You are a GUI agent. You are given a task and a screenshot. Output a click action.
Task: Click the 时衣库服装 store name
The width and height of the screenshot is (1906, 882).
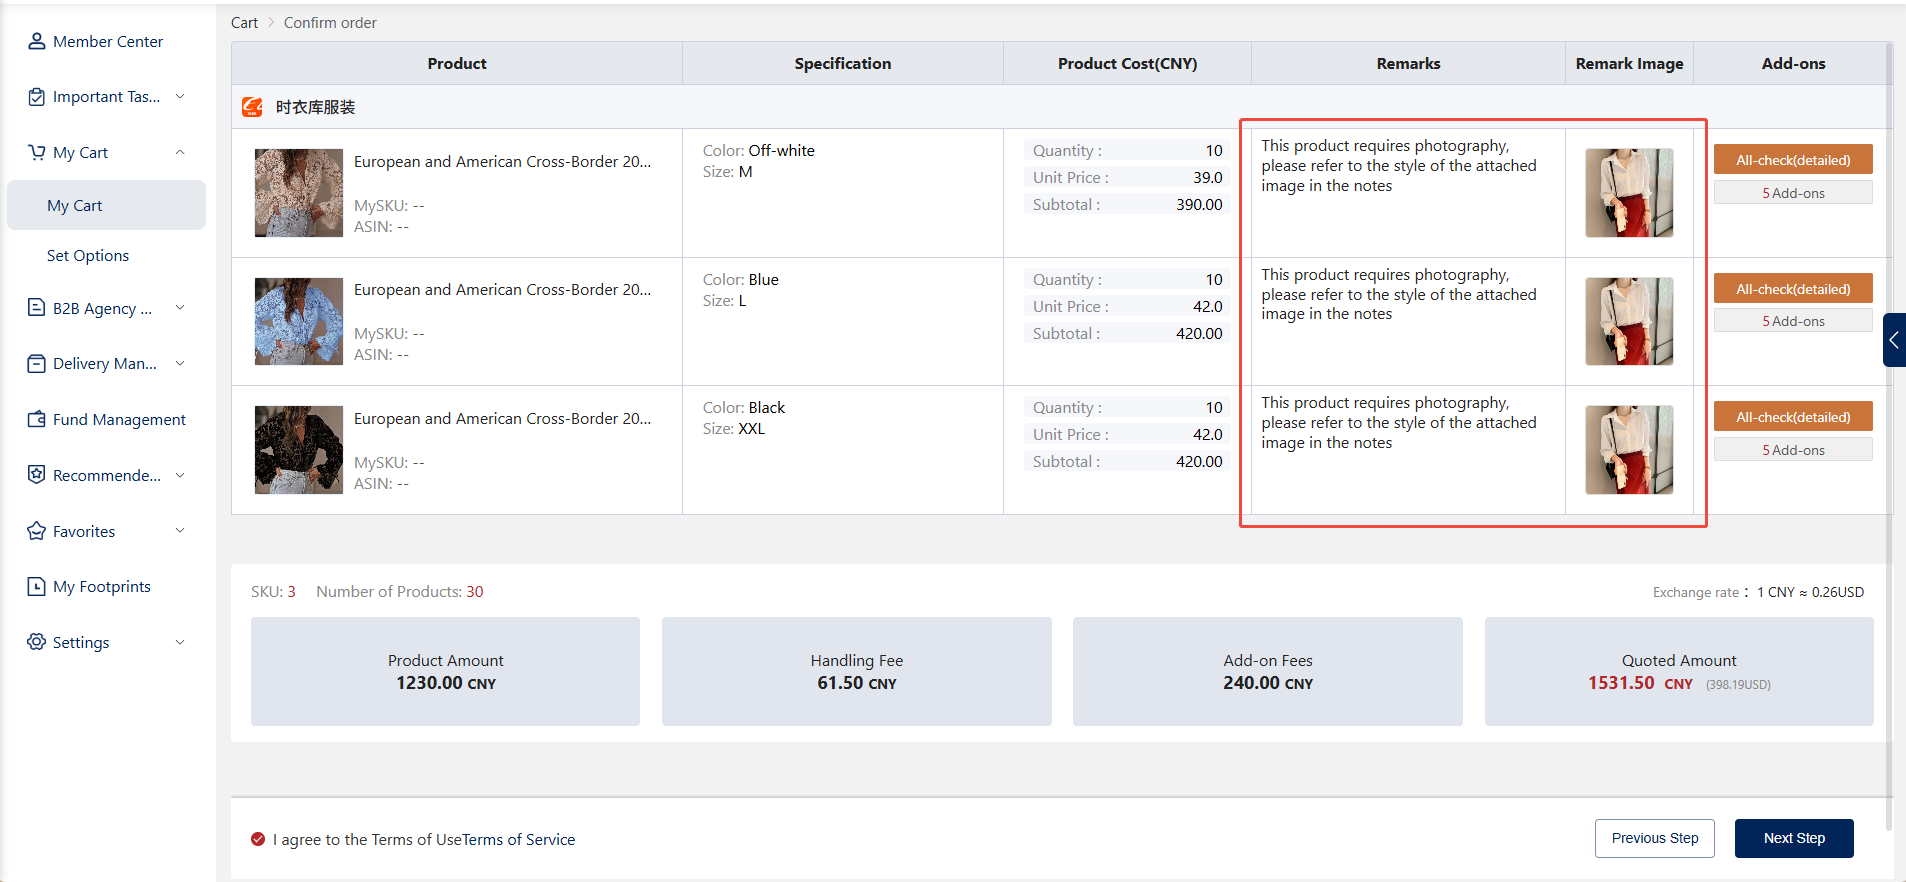pyautogui.click(x=315, y=107)
